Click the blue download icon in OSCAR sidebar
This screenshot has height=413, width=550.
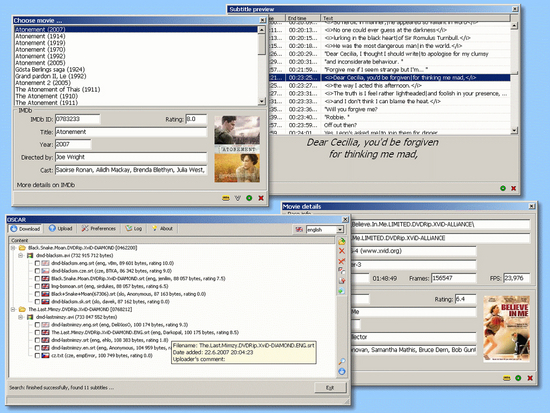[342, 372]
